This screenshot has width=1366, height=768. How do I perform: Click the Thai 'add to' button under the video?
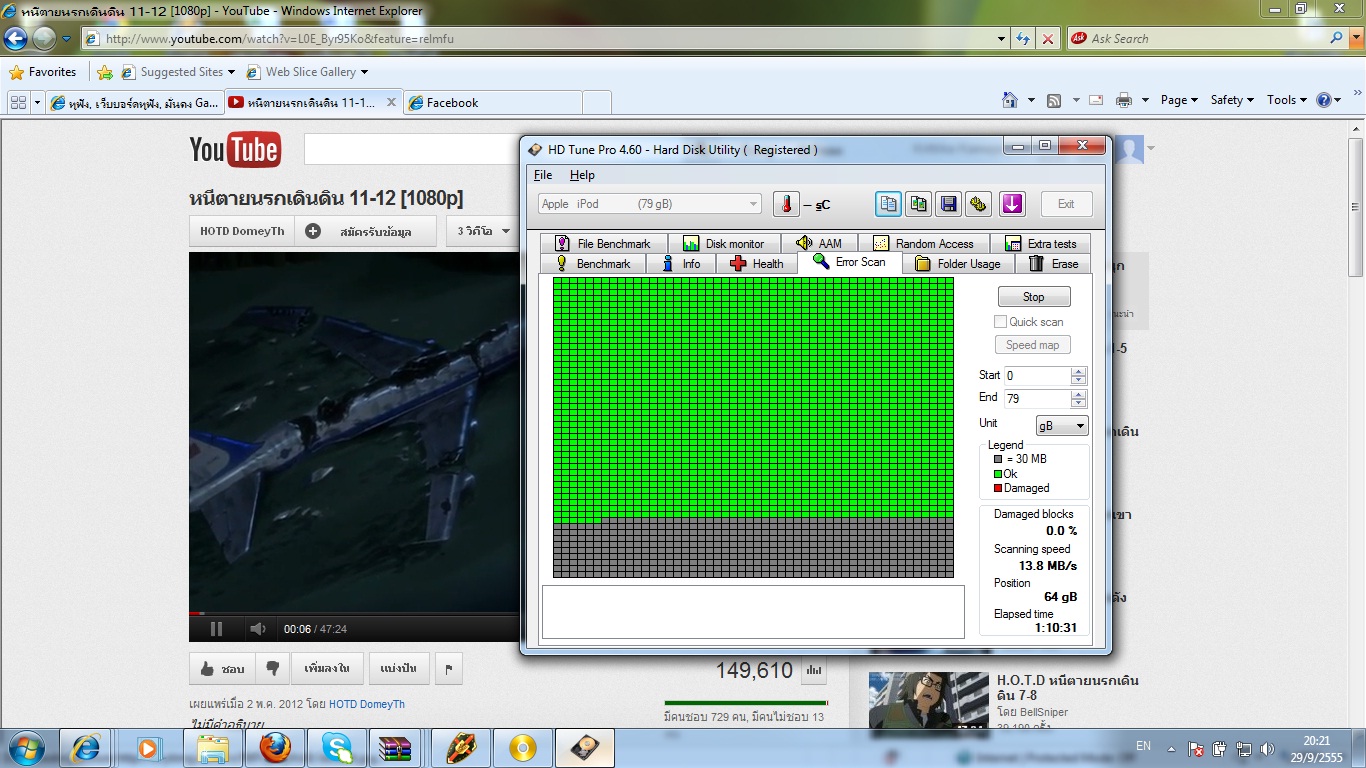(x=326, y=669)
